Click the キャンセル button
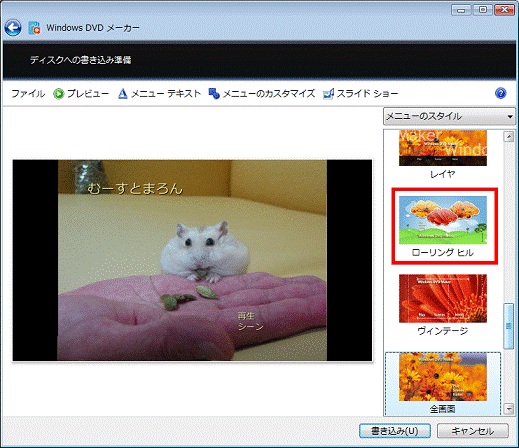This screenshot has width=519, height=448. click(x=473, y=431)
